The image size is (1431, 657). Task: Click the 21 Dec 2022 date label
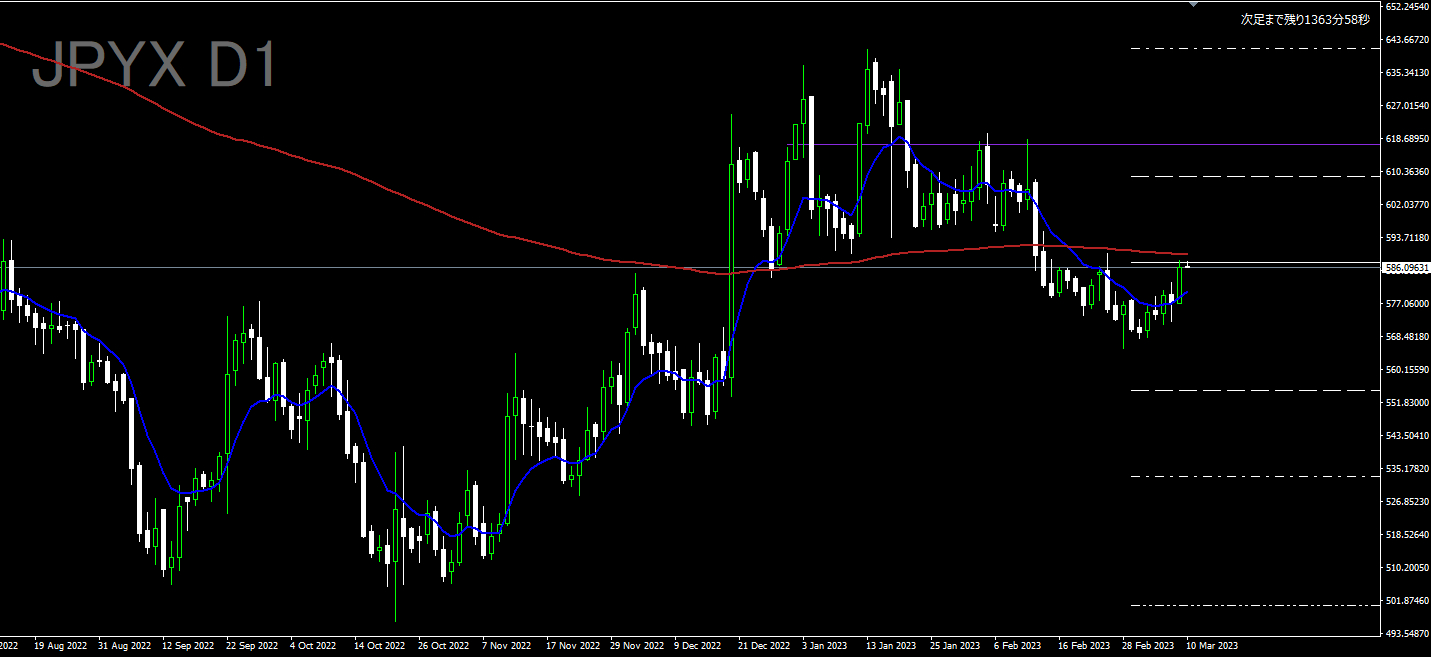(764, 646)
